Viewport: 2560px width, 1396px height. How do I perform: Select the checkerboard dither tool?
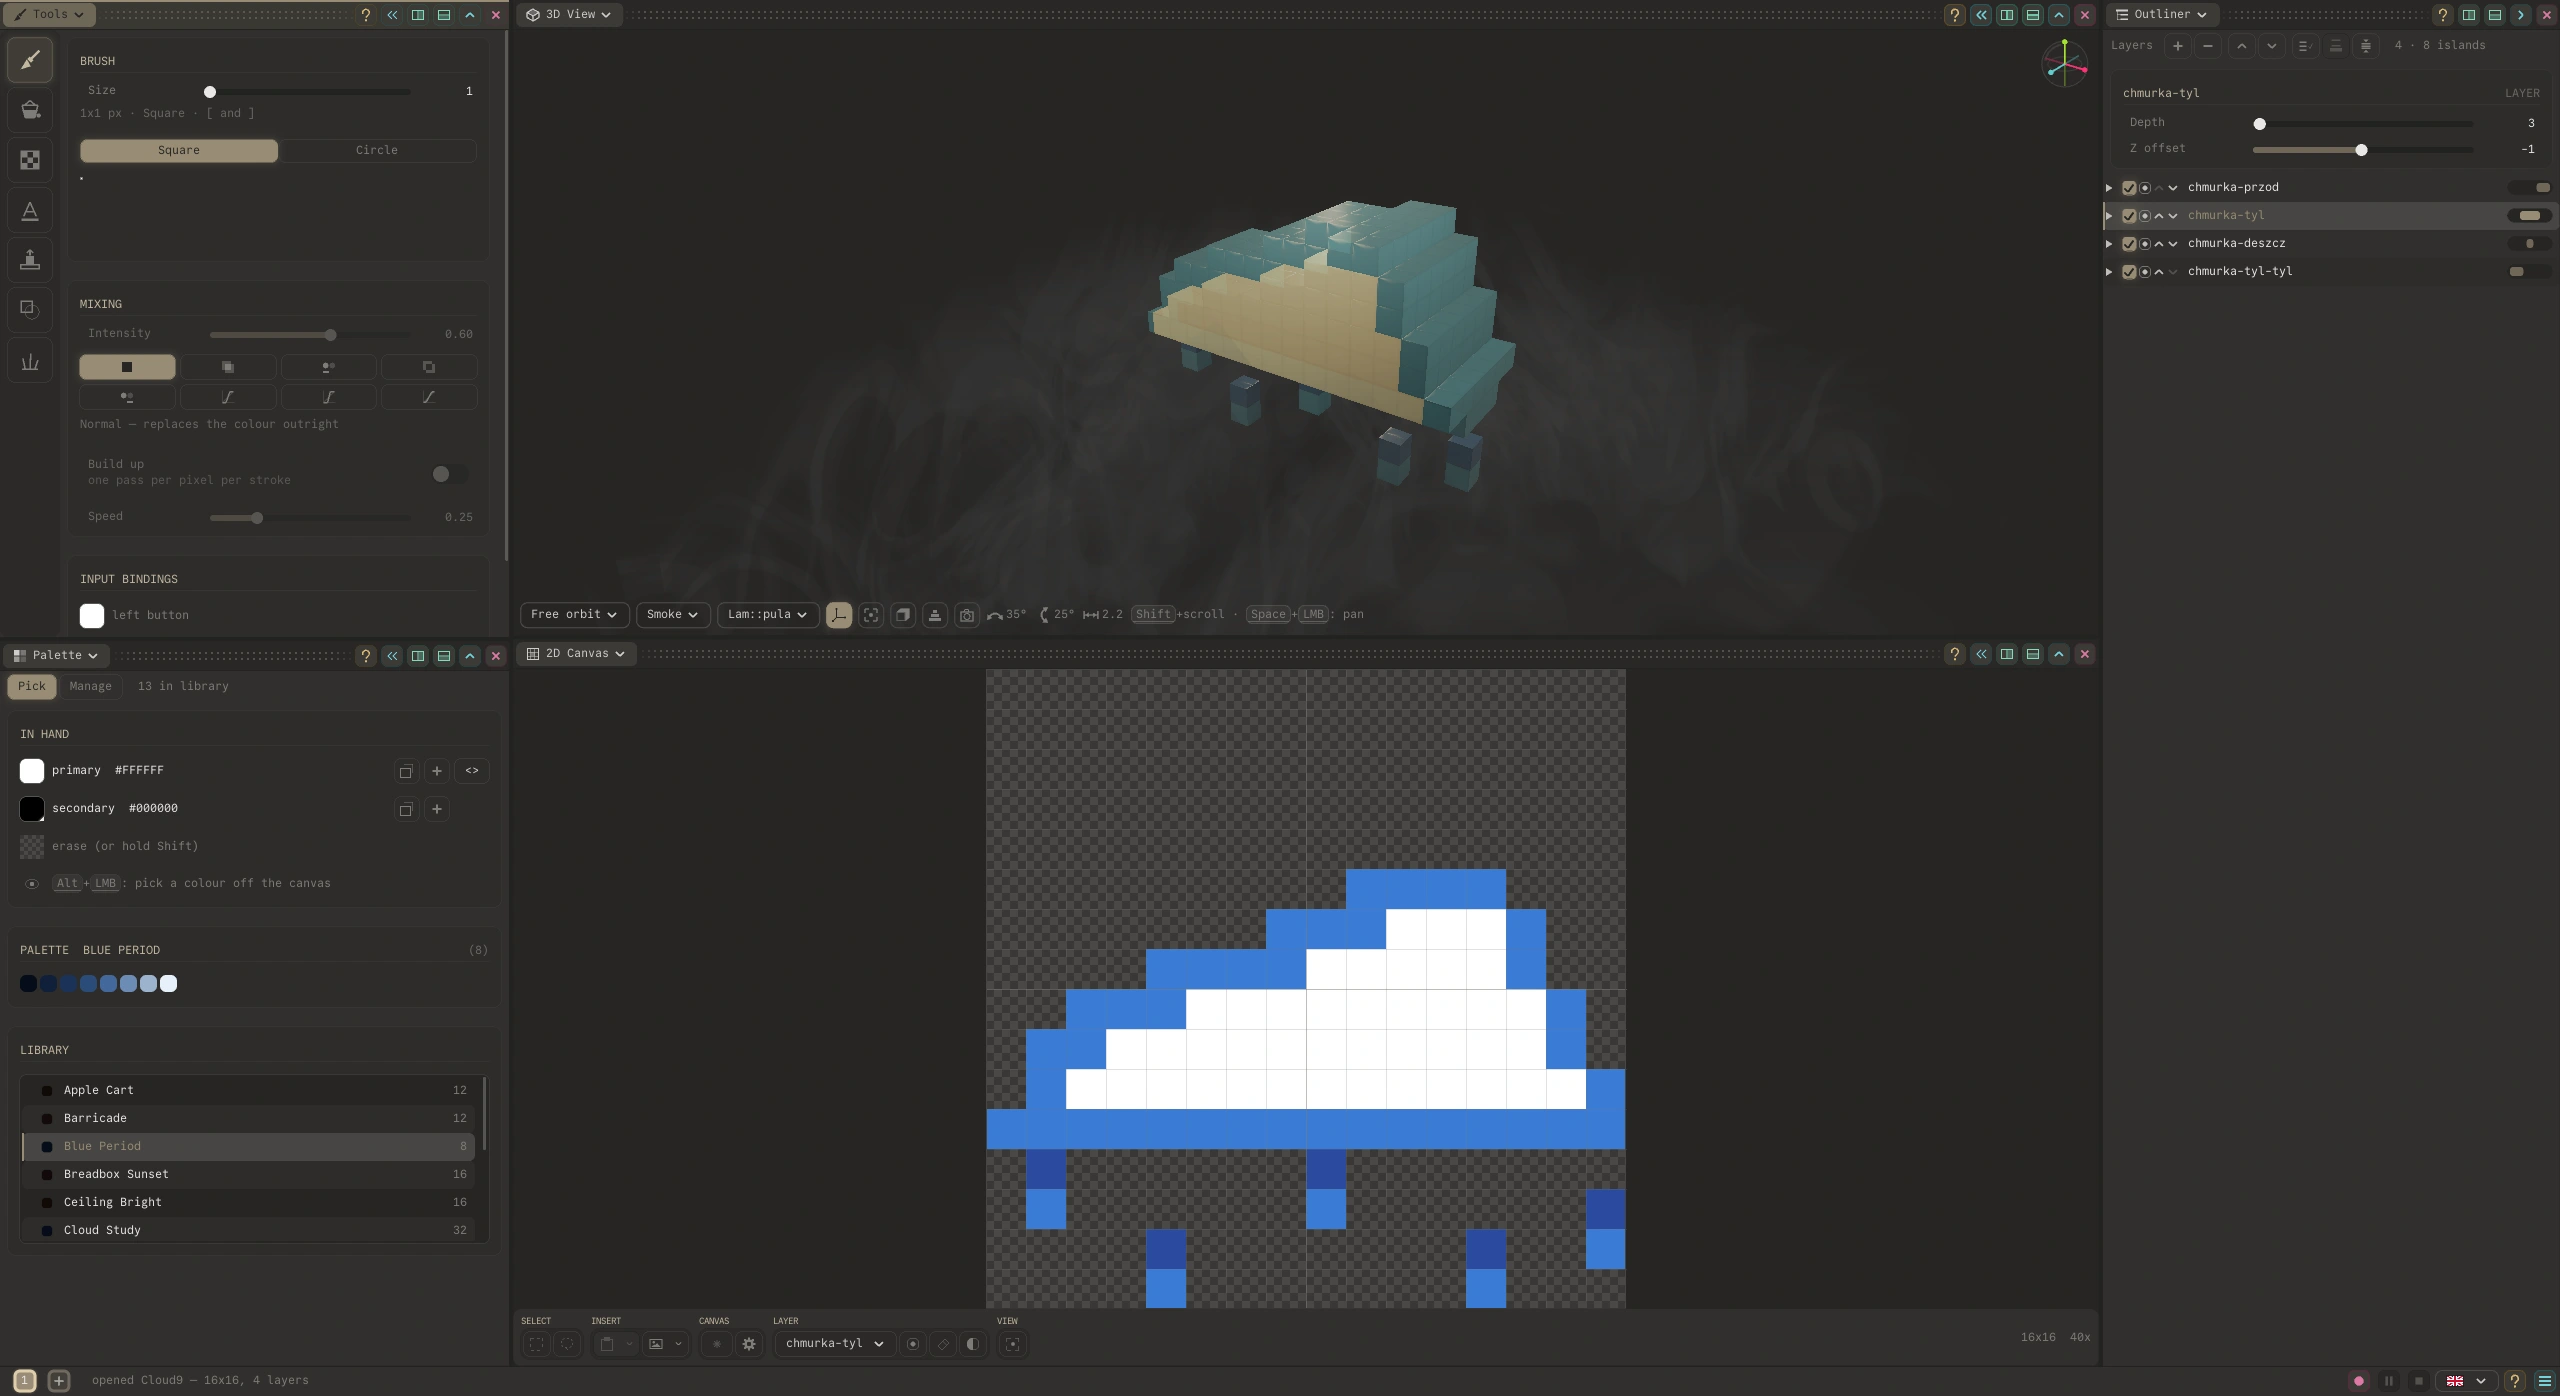tap(30, 160)
